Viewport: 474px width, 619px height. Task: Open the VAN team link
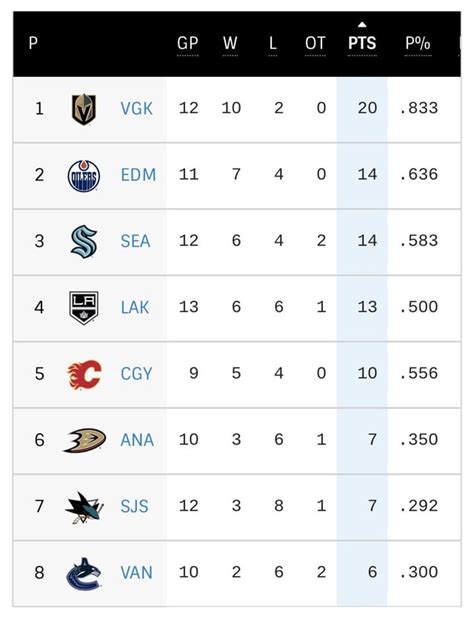(x=137, y=573)
